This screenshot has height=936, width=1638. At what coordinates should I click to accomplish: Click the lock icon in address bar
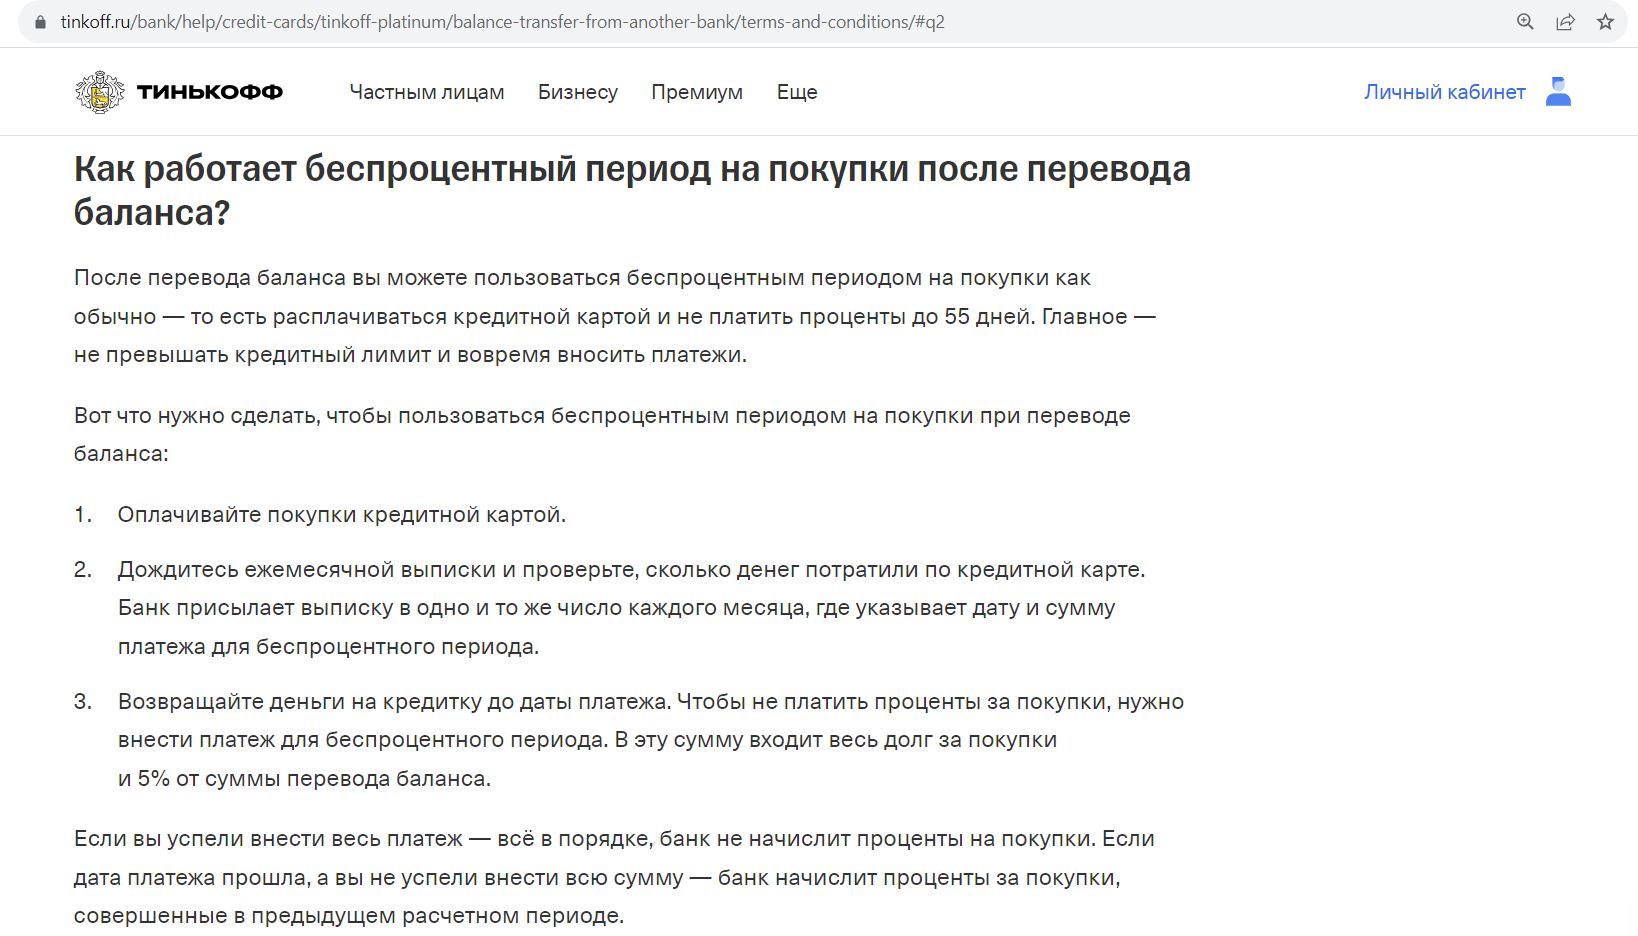[x=40, y=21]
